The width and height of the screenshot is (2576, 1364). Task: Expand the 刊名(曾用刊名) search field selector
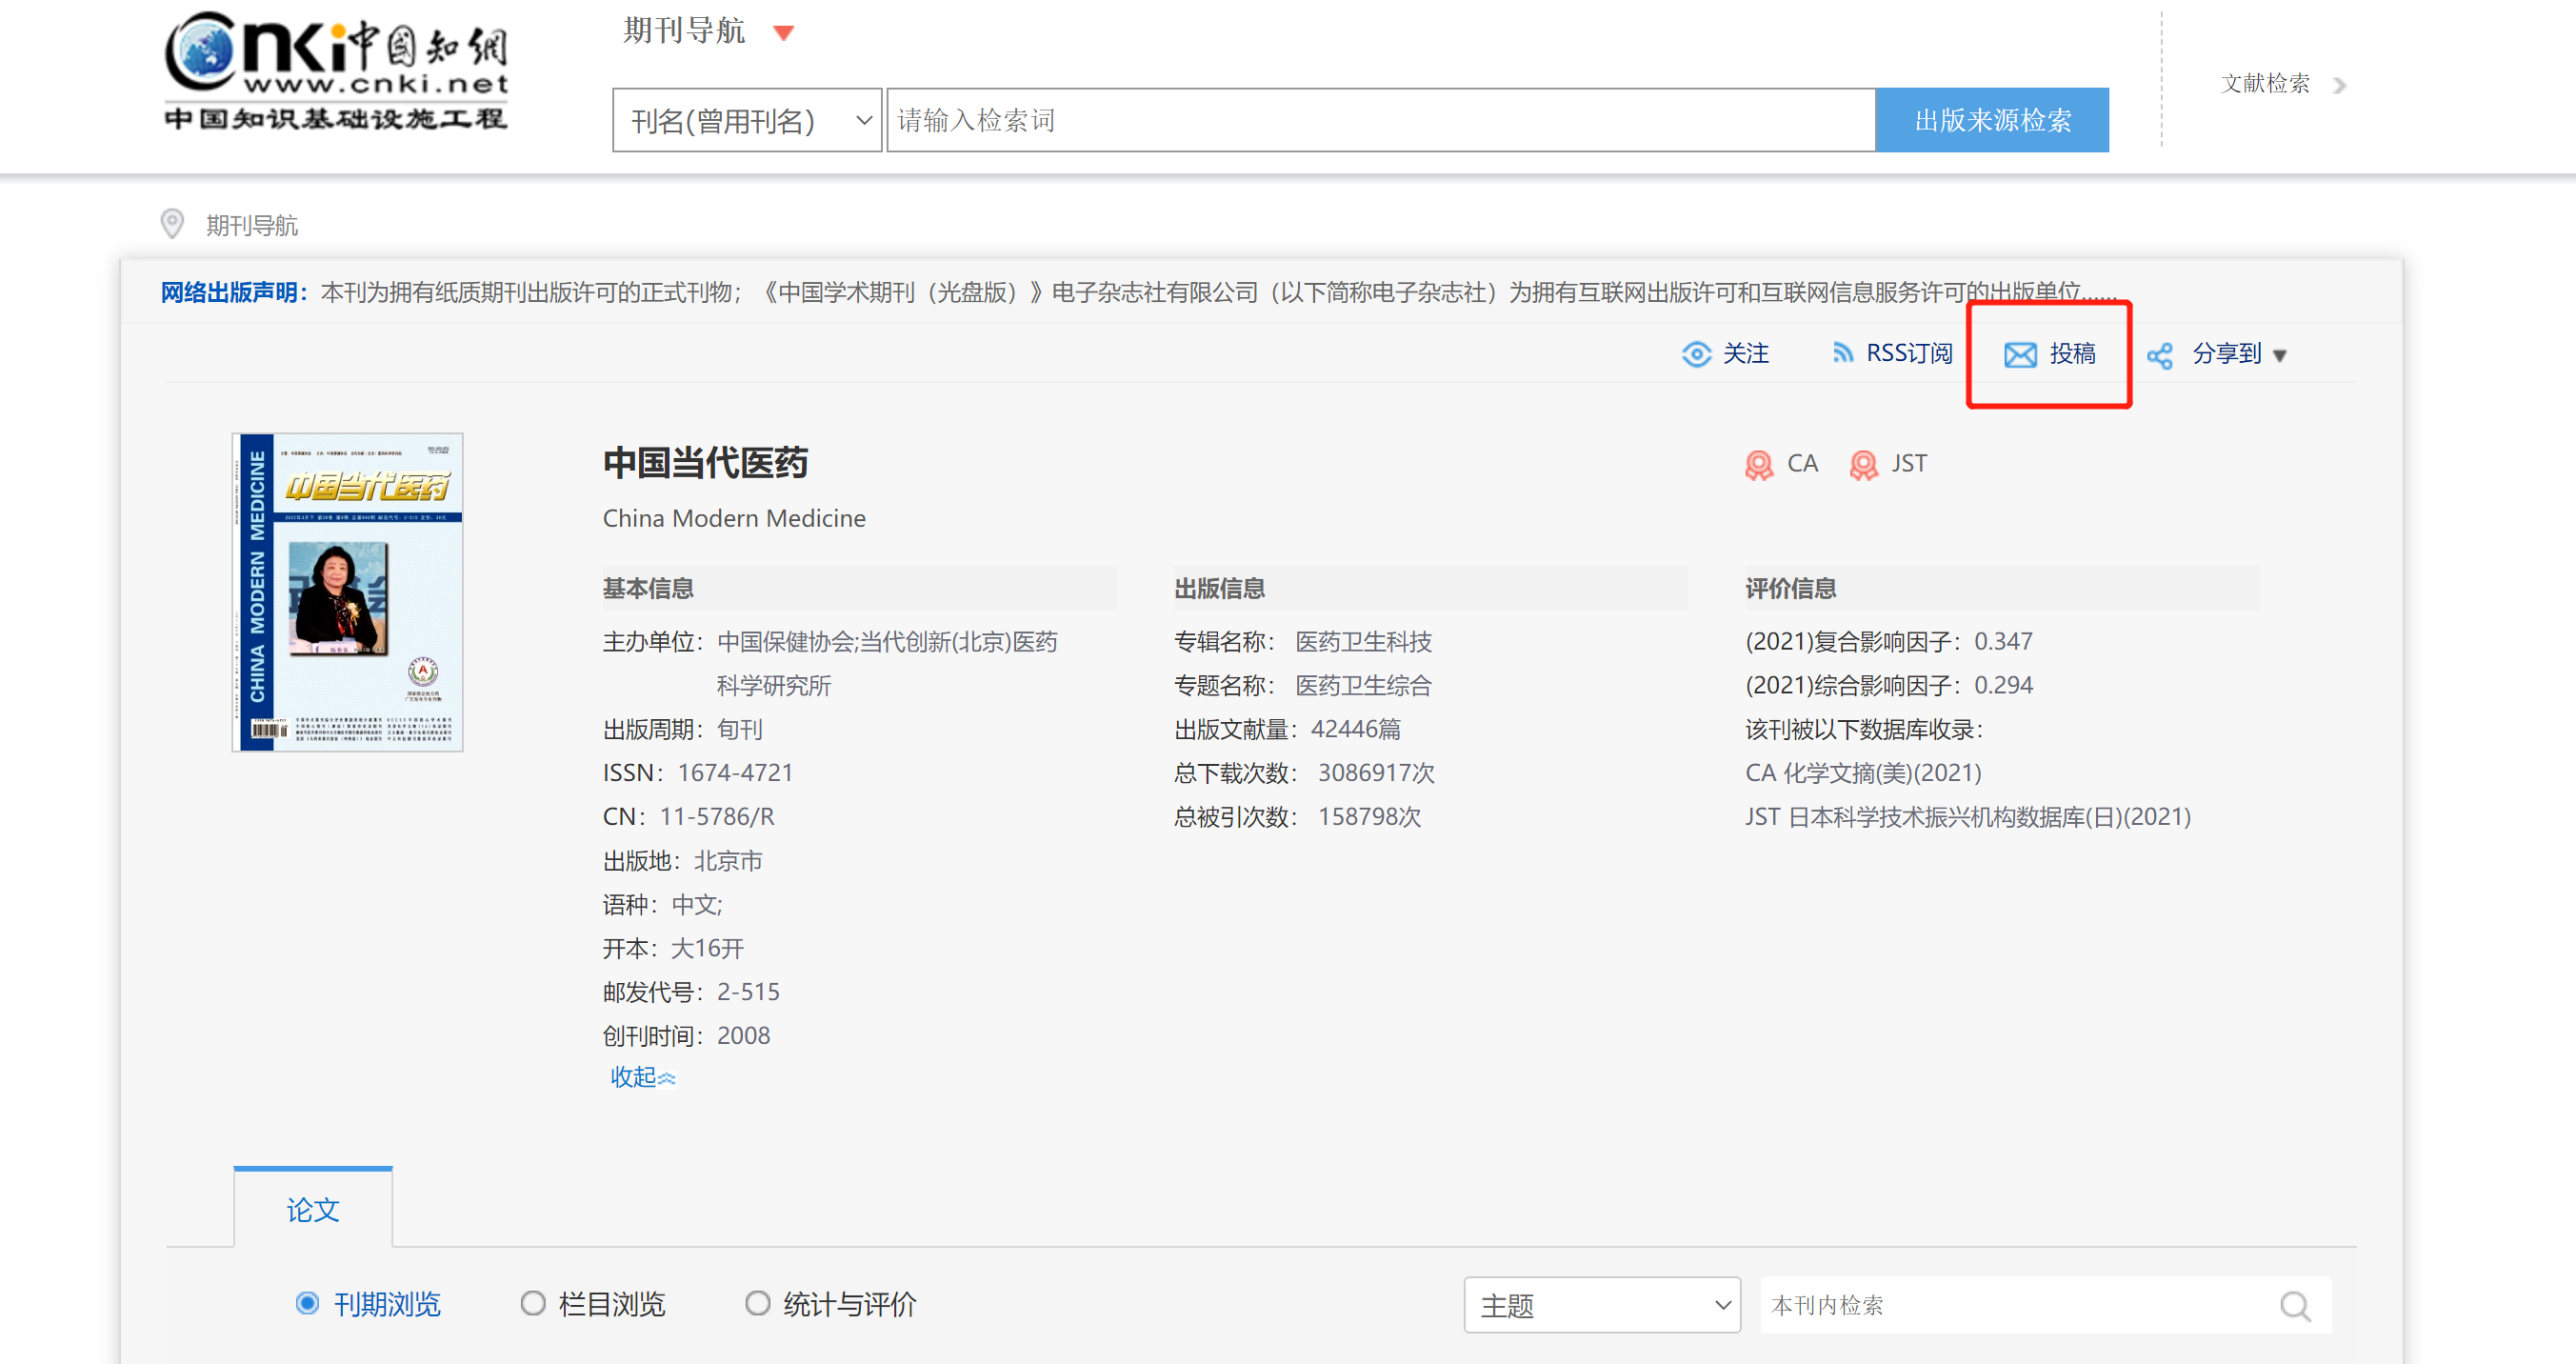point(747,120)
